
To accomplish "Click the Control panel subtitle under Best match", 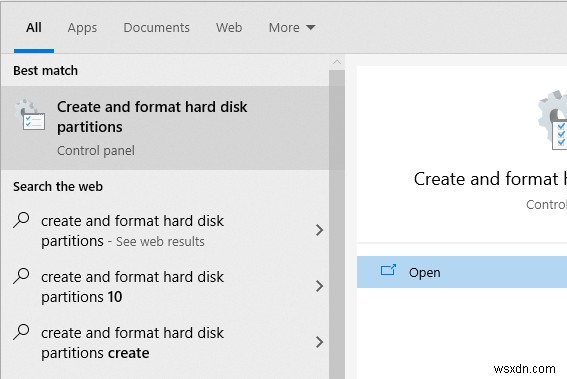I will click(x=96, y=150).
